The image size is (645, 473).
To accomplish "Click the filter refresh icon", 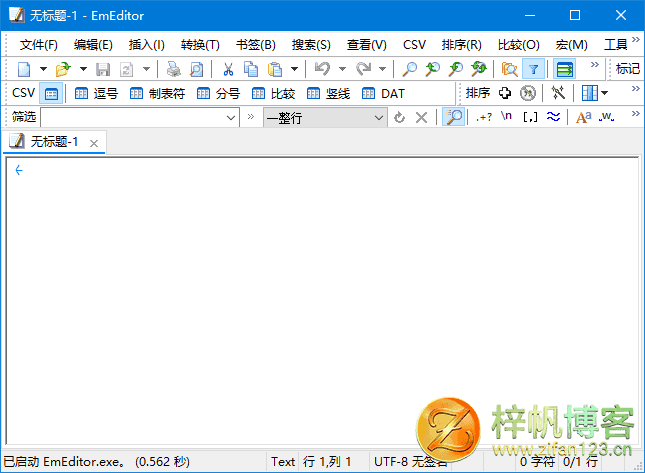I will tap(399, 118).
